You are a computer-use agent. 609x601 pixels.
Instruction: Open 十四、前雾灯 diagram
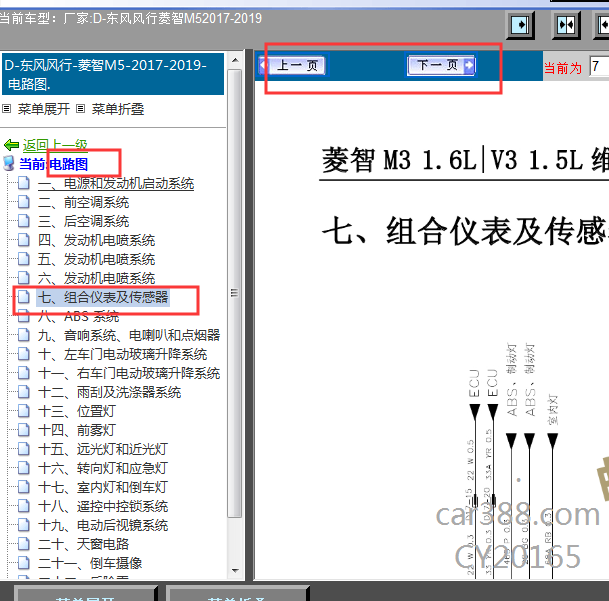pyautogui.click(x=77, y=431)
